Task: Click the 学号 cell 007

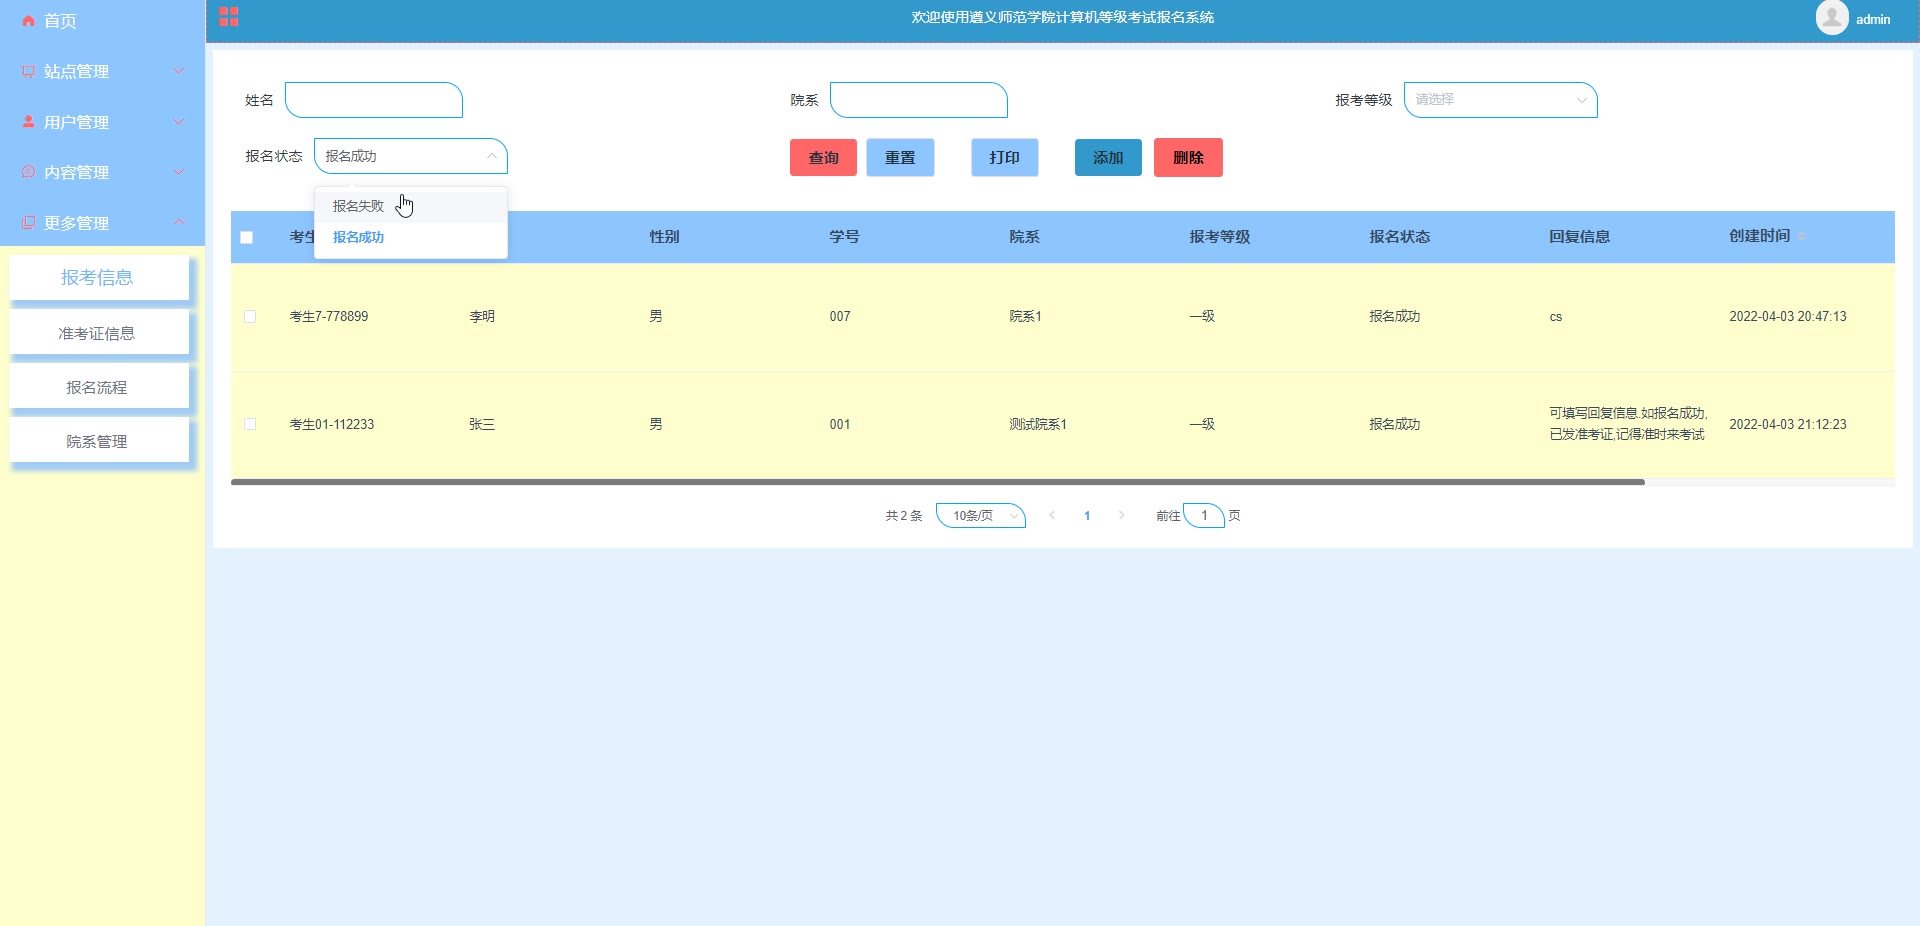Action: click(x=840, y=316)
